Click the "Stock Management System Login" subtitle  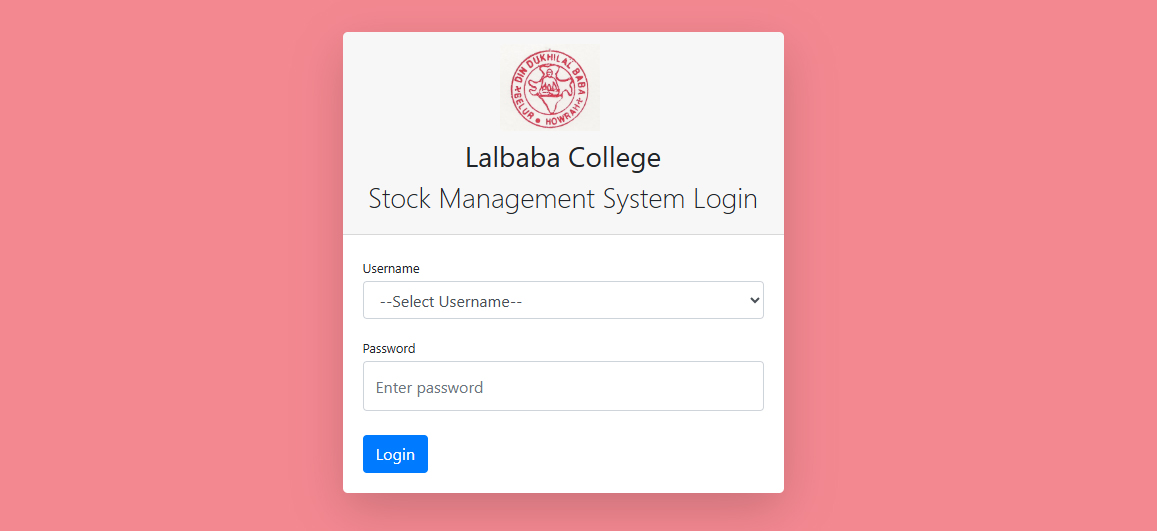pos(563,199)
